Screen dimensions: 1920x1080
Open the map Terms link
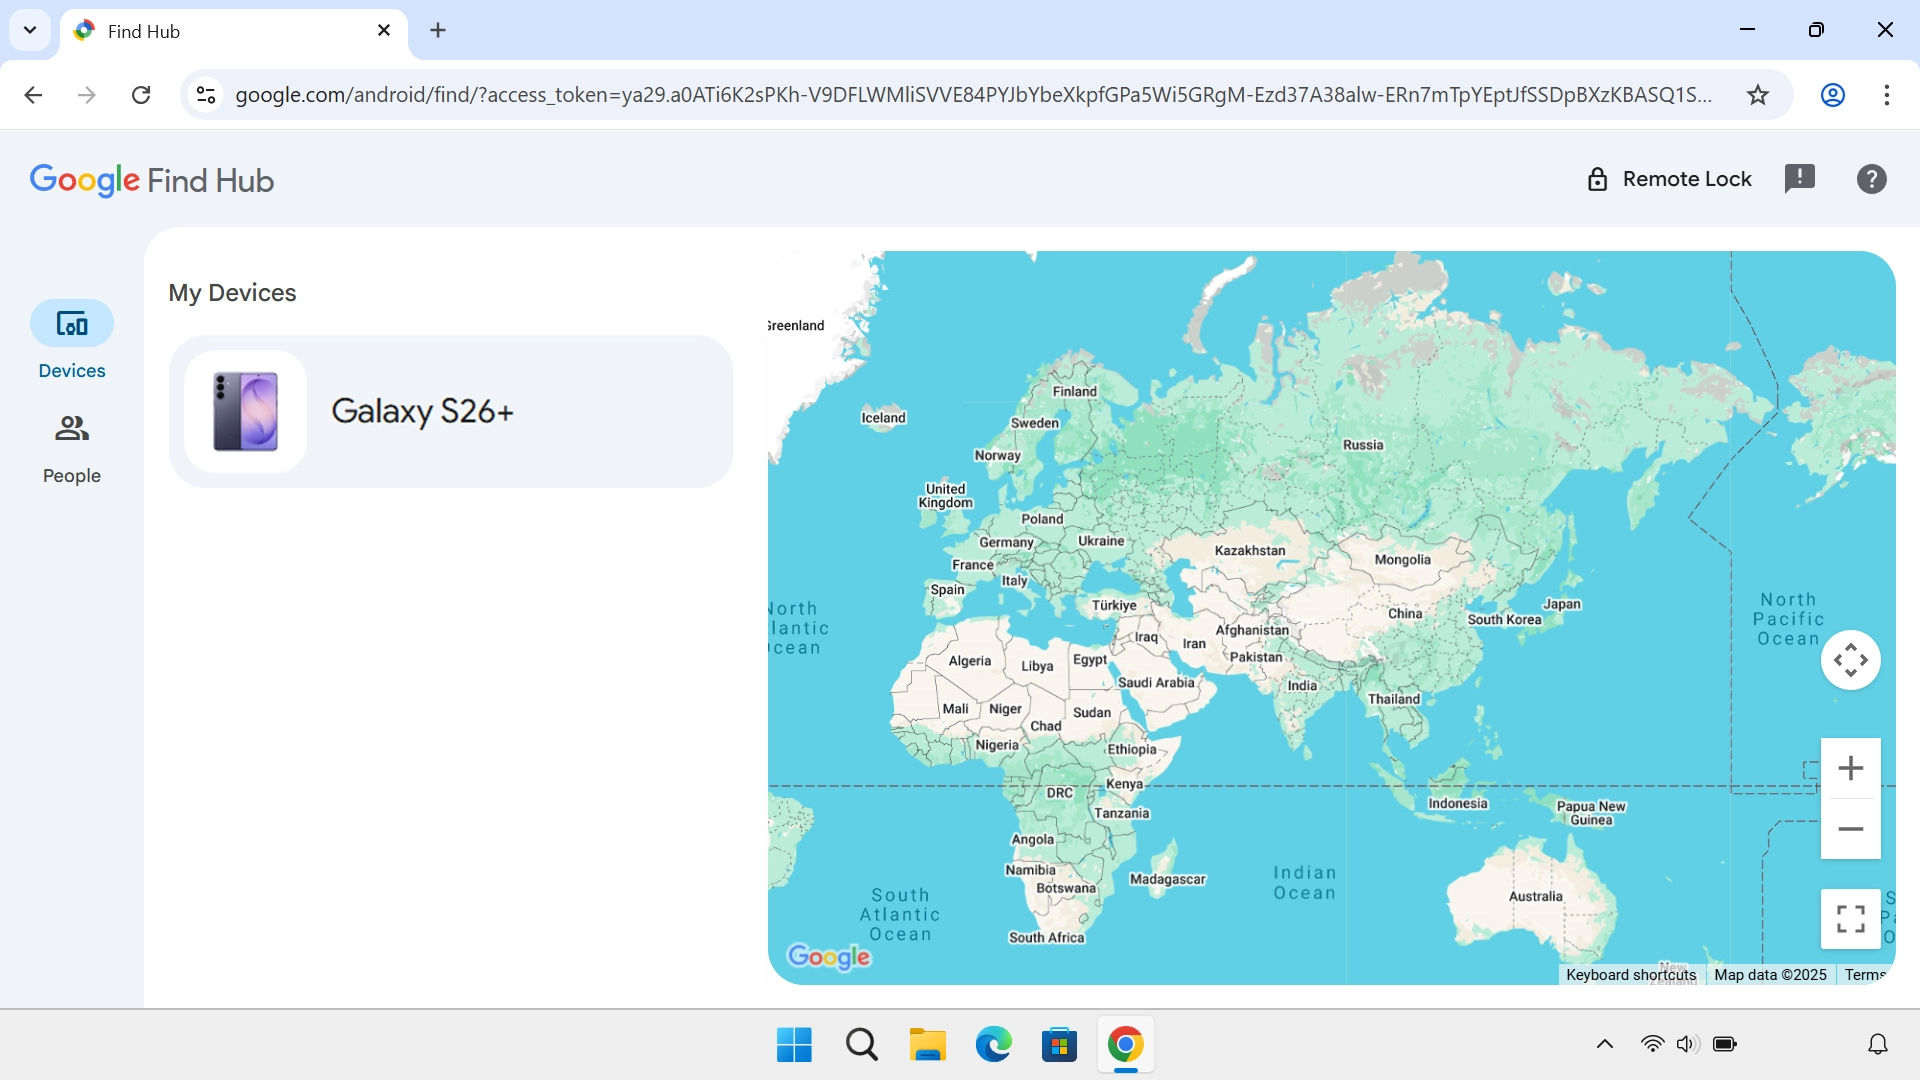click(1864, 975)
